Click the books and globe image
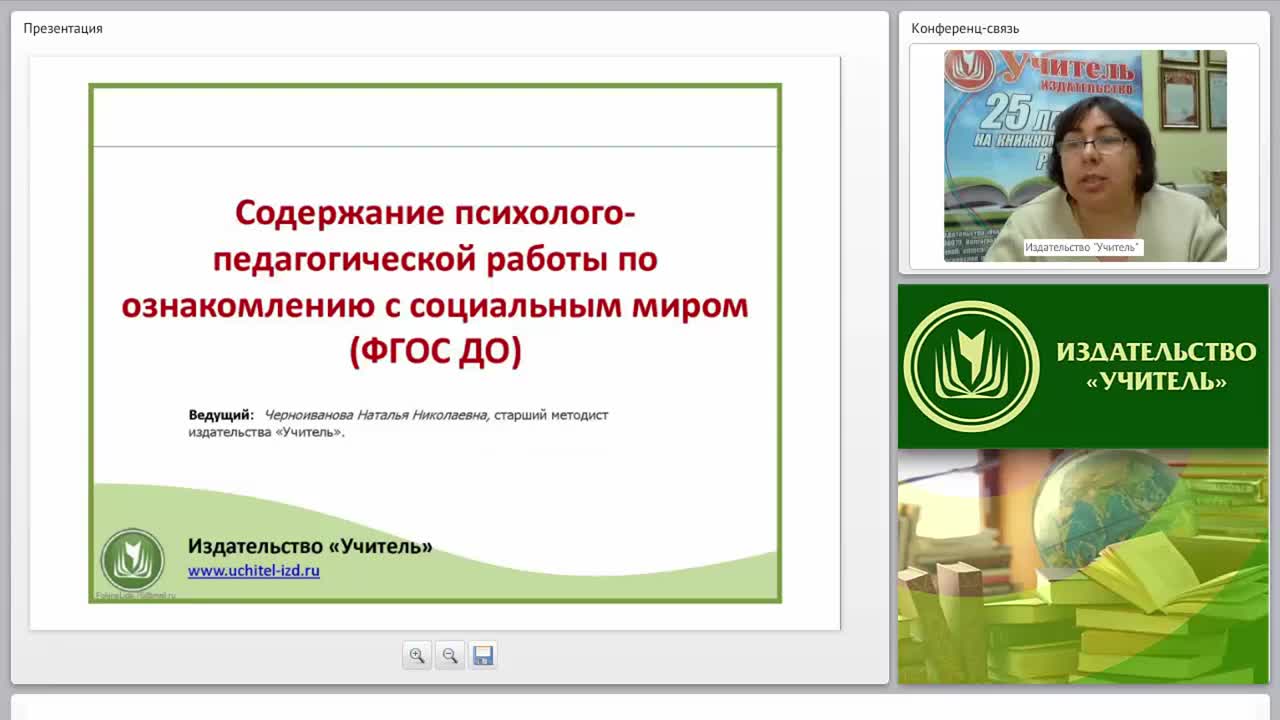Viewport: 1280px width, 720px height. click(x=1083, y=566)
